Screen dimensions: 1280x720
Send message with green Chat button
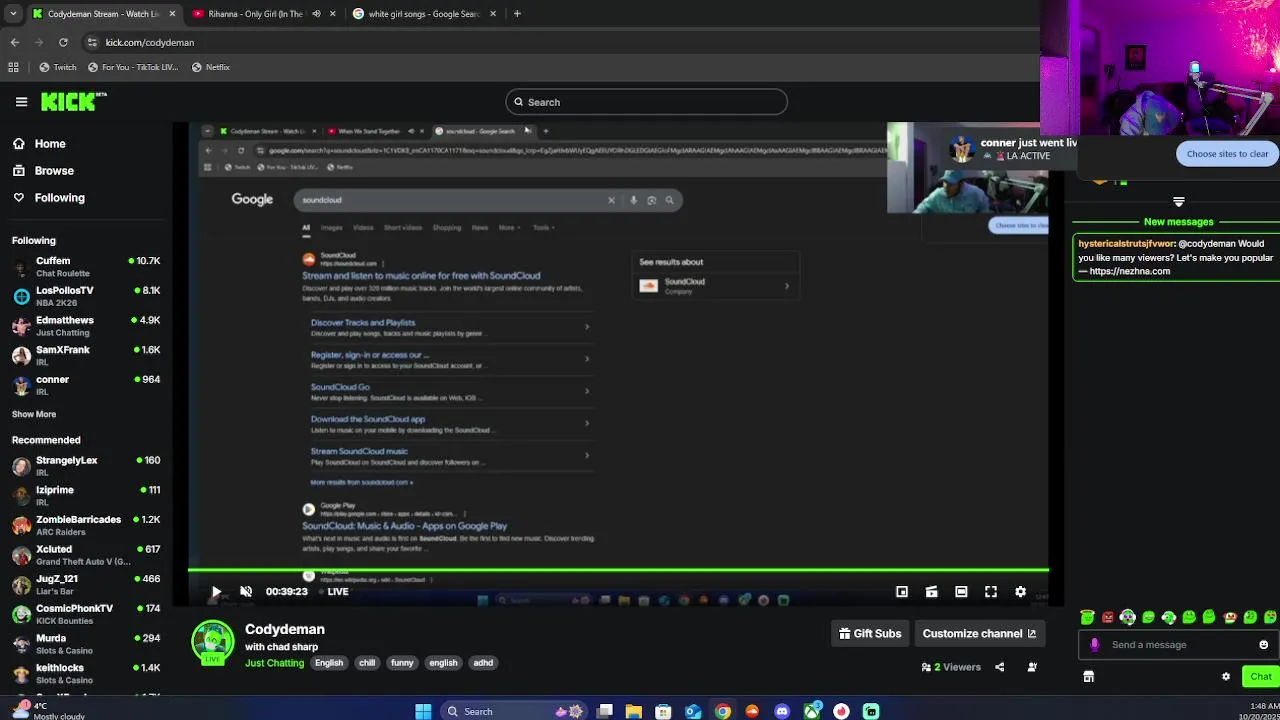pos(1260,677)
